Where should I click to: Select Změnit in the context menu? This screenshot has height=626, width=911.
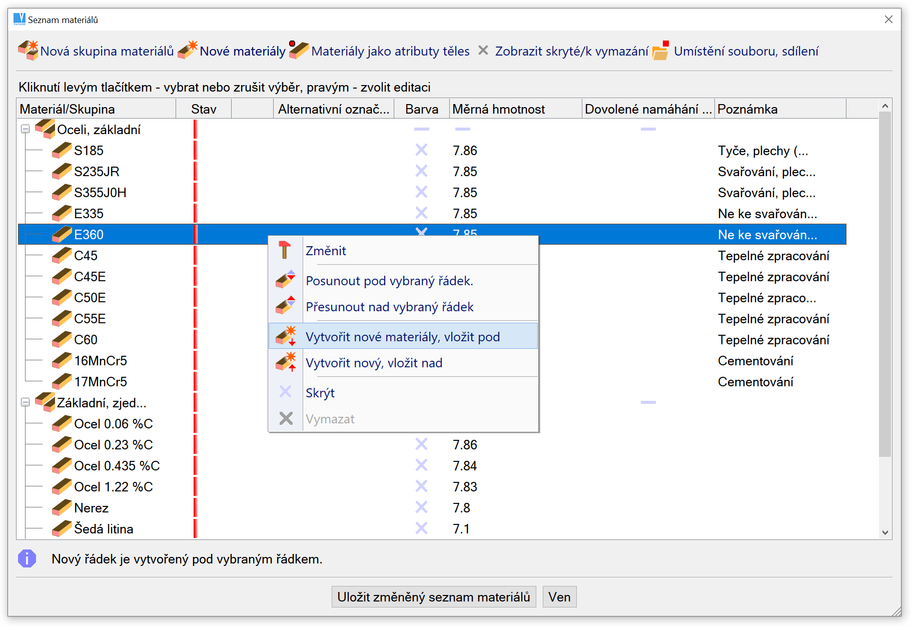326,251
